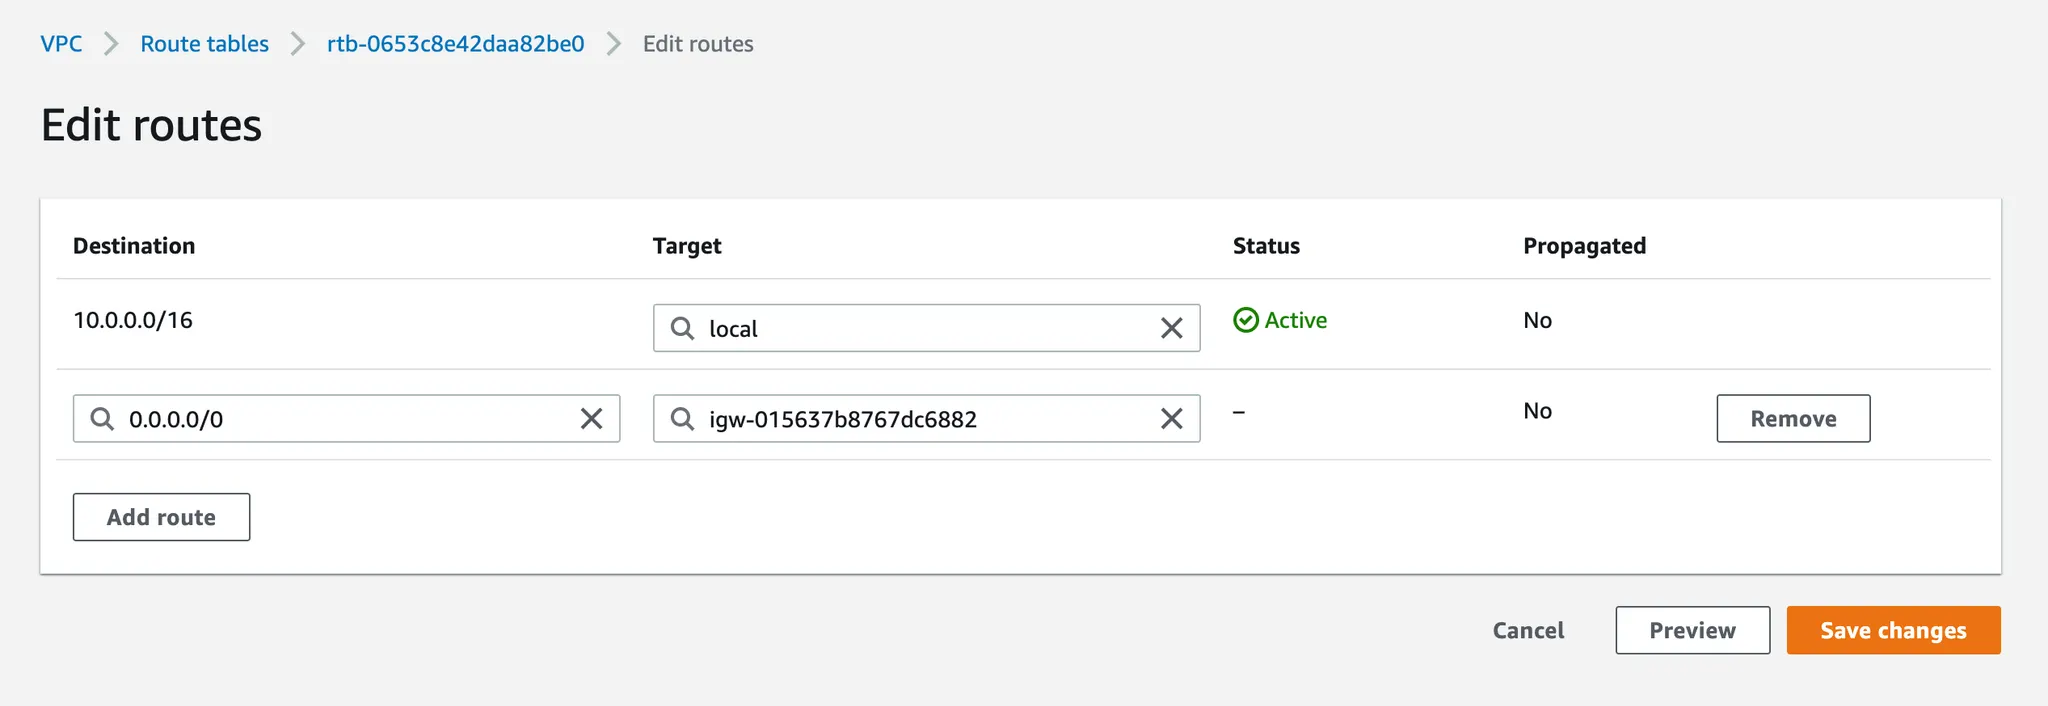The image size is (2048, 706).
Task: Click the Edit routes breadcrumb item
Action: point(698,44)
